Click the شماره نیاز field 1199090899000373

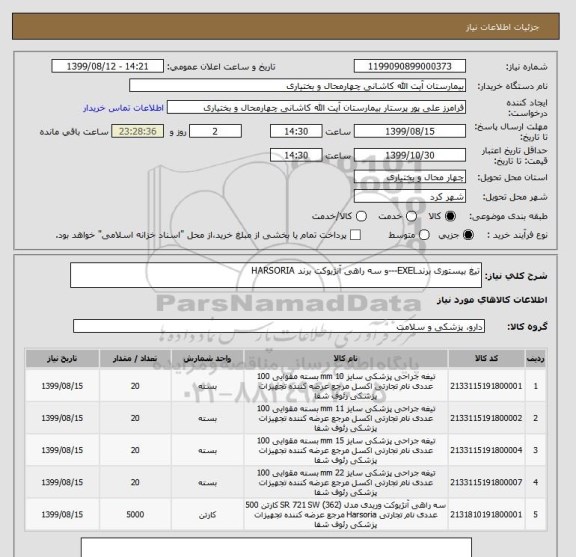pyautogui.click(x=410, y=66)
